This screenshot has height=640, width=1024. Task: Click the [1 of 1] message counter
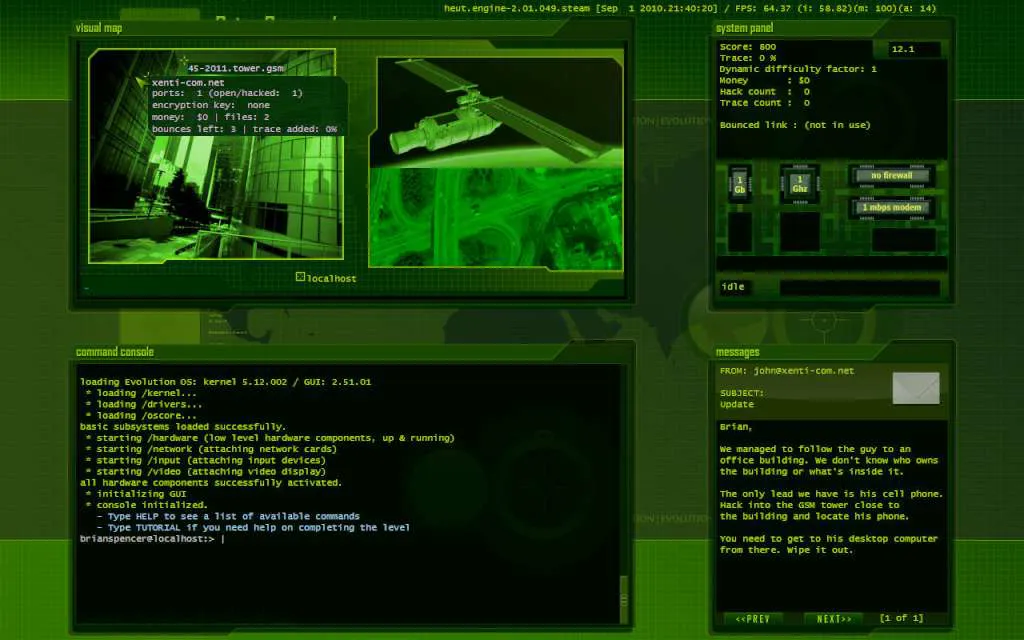coord(901,618)
